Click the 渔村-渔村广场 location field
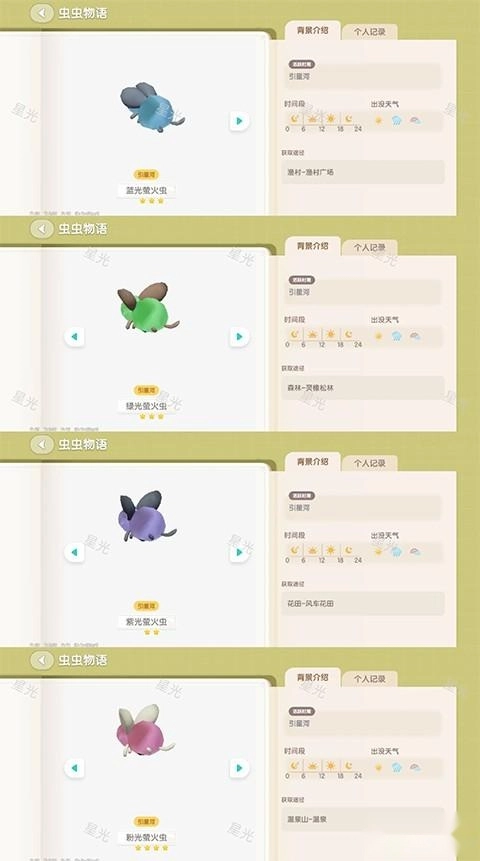 (363, 172)
